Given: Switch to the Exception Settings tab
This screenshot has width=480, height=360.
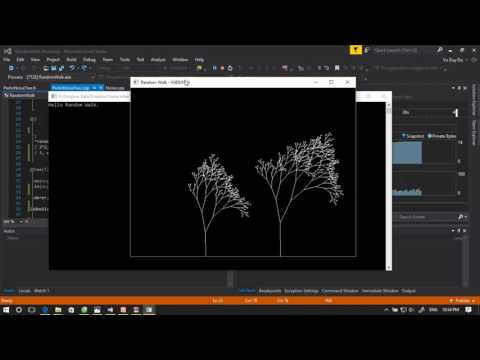Looking at the screenshot, I should [x=301, y=291].
